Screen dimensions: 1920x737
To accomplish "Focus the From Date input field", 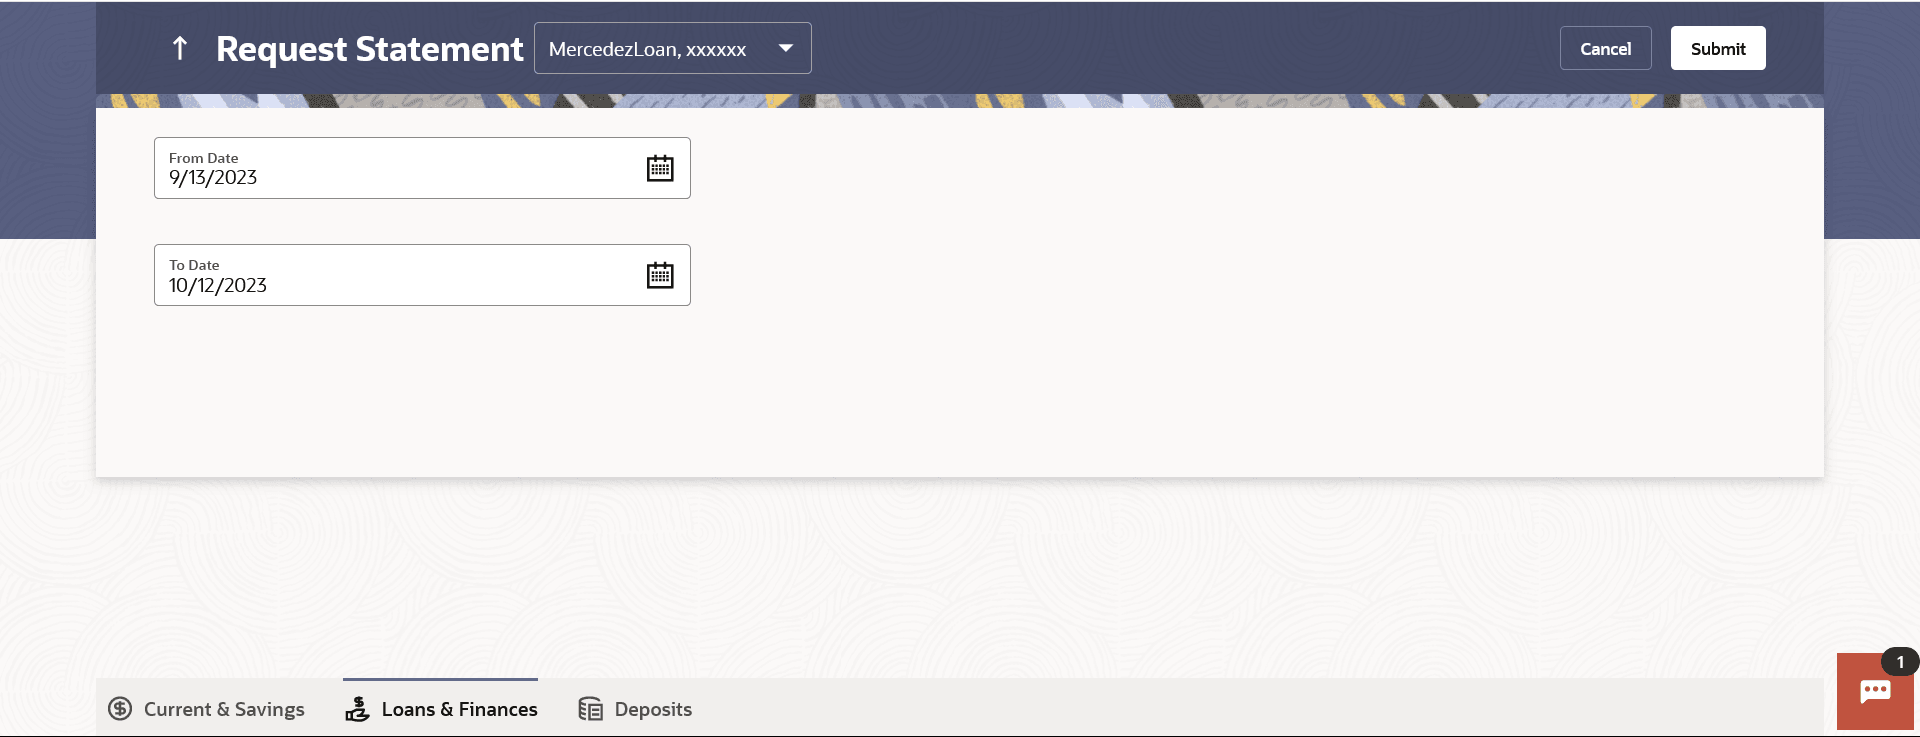I will (x=422, y=168).
